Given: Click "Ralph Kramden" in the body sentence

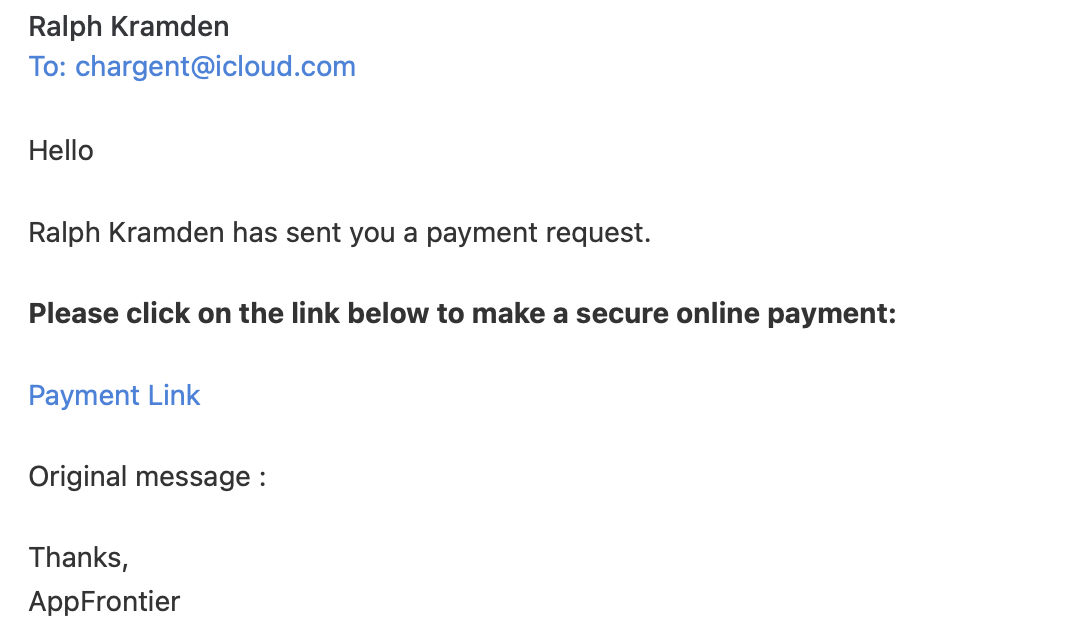Looking at the screenshot, I should coord(126,233).
